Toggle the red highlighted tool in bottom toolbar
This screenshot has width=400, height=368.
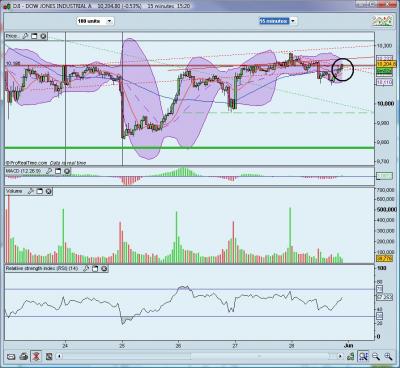(x=36, y=357)
